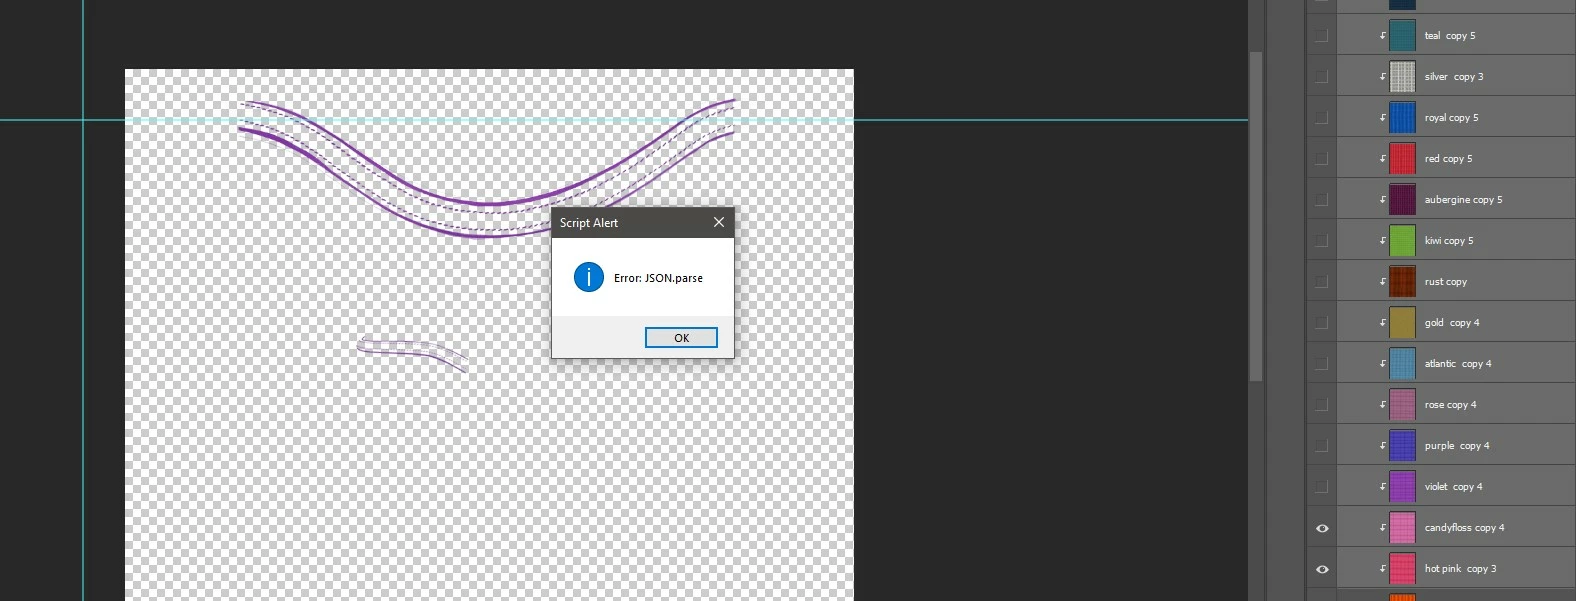Select the rust copy layer thumbnail
1576x601 pixels.
(x=1402, y=281)
